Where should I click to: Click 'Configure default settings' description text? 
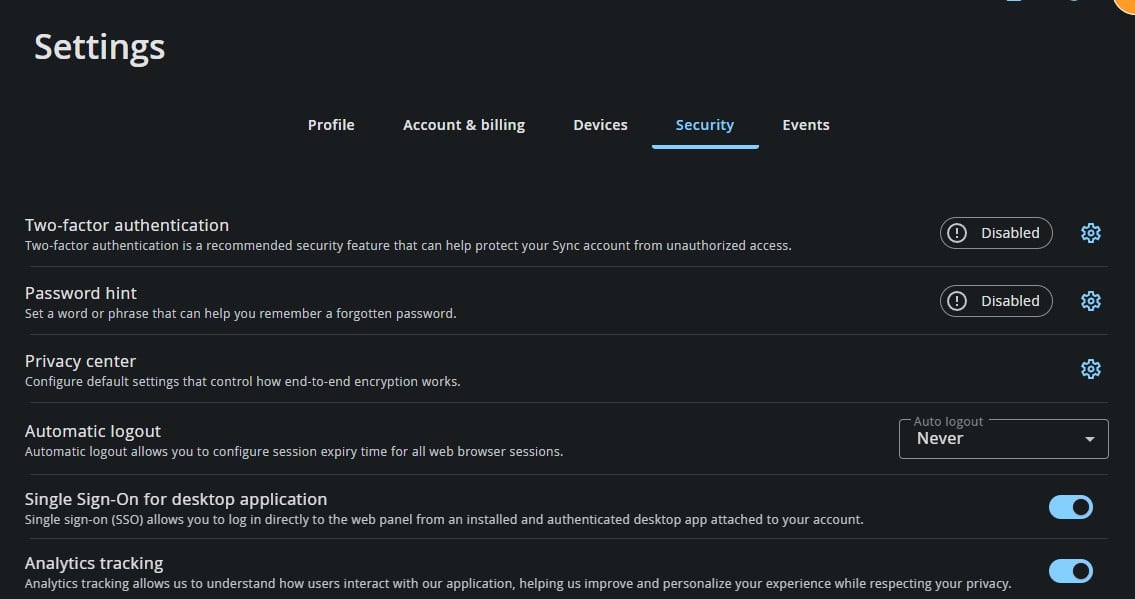click(242, 381)
